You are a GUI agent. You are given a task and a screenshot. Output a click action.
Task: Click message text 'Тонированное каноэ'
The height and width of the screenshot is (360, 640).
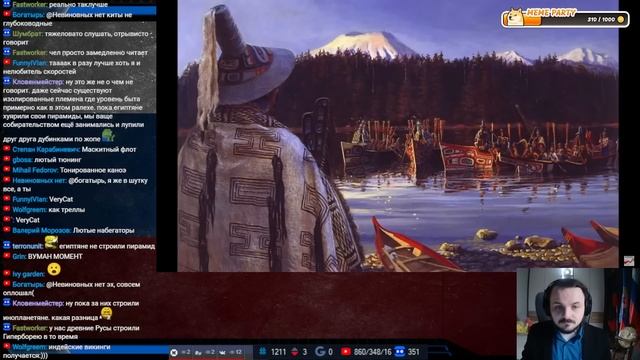pos(93,170)
